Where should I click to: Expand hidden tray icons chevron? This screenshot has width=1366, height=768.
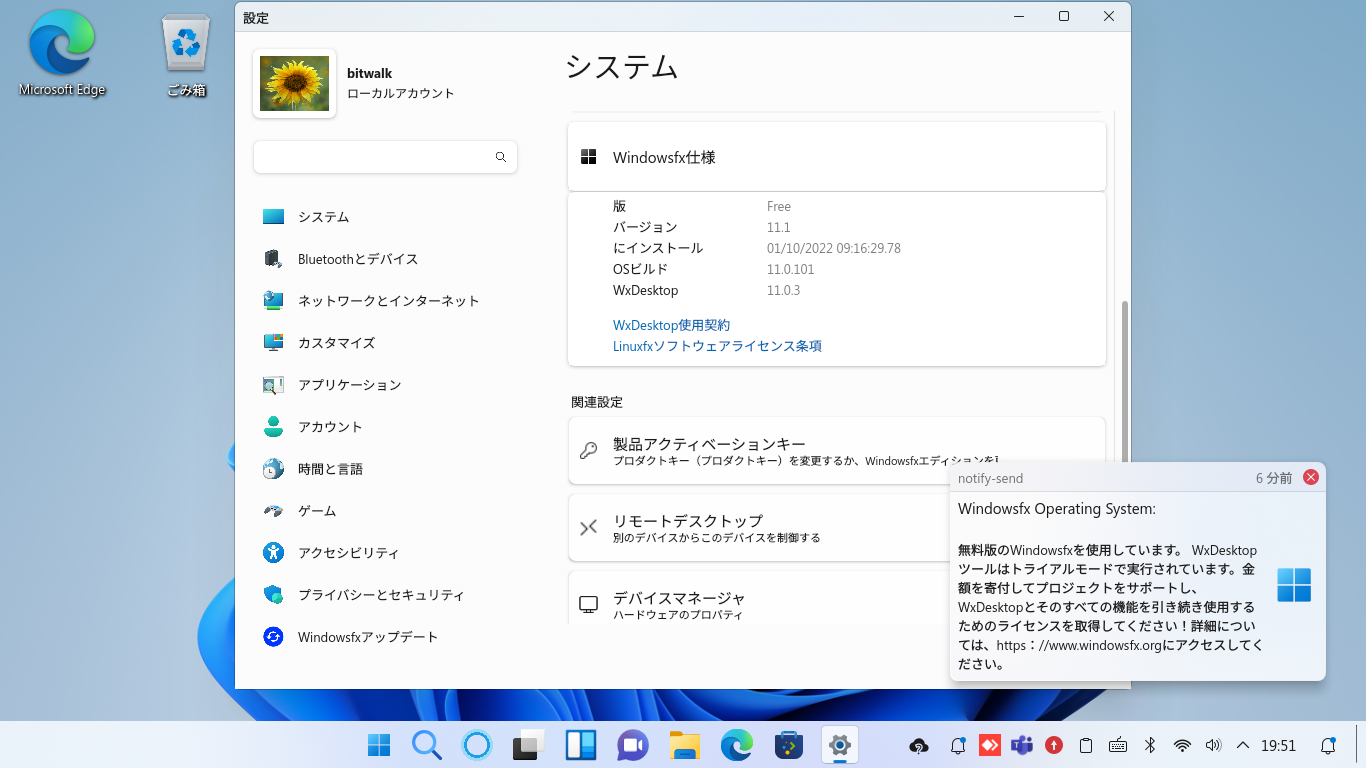click(x=1243, y=745)
